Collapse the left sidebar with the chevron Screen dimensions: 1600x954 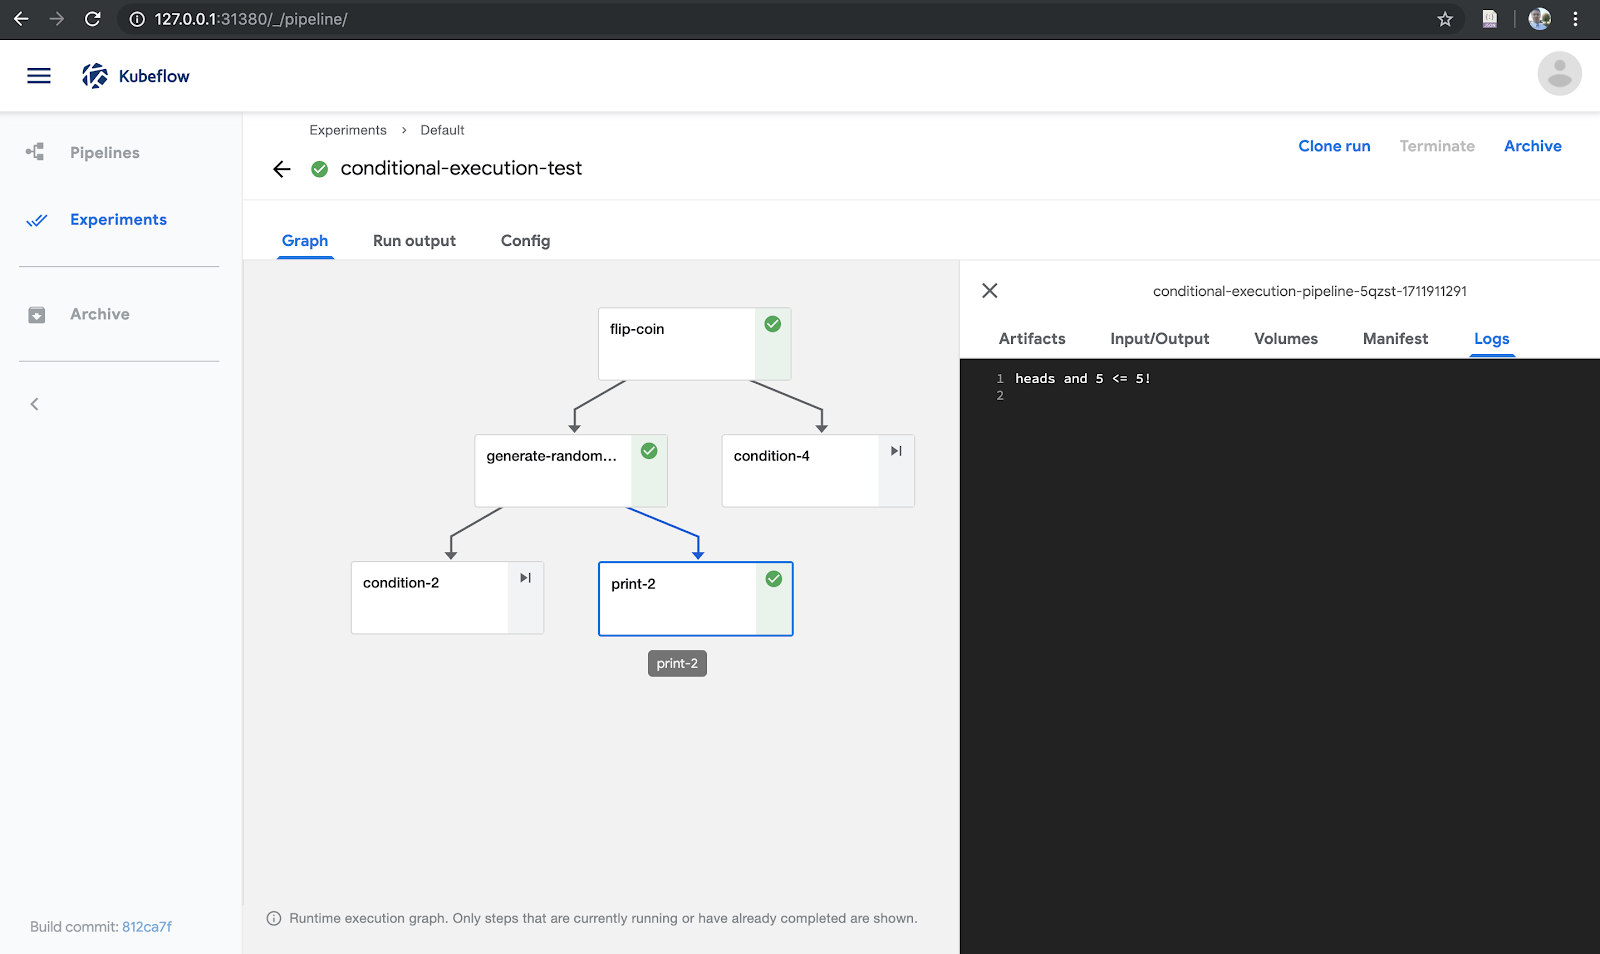point(35,404)
